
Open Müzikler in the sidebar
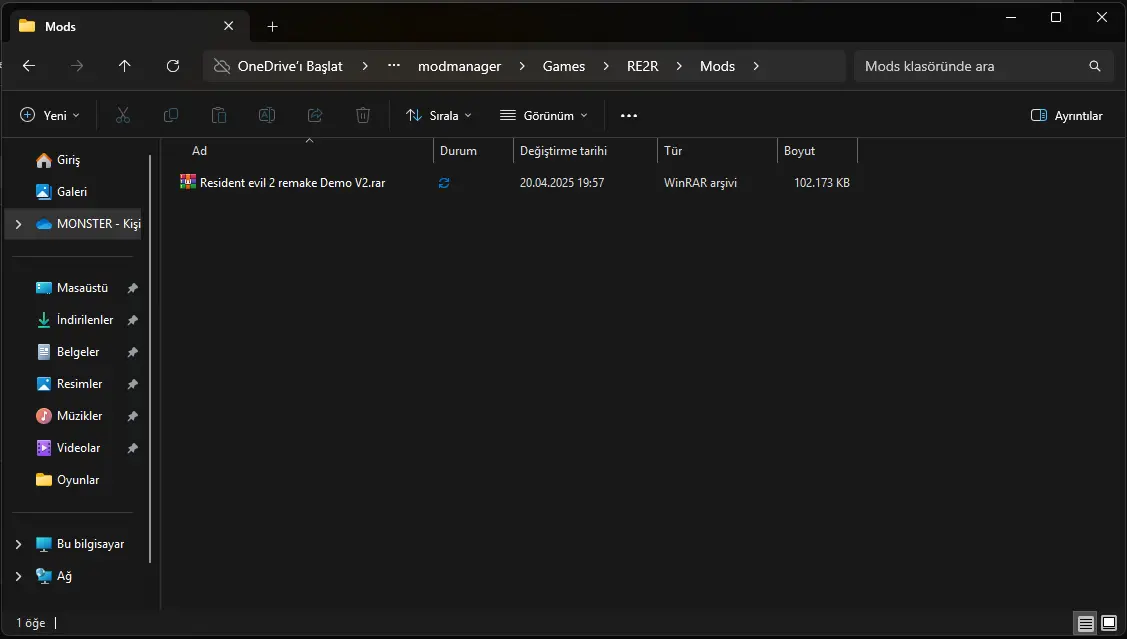pyautogui.click(x=79, y=415)
